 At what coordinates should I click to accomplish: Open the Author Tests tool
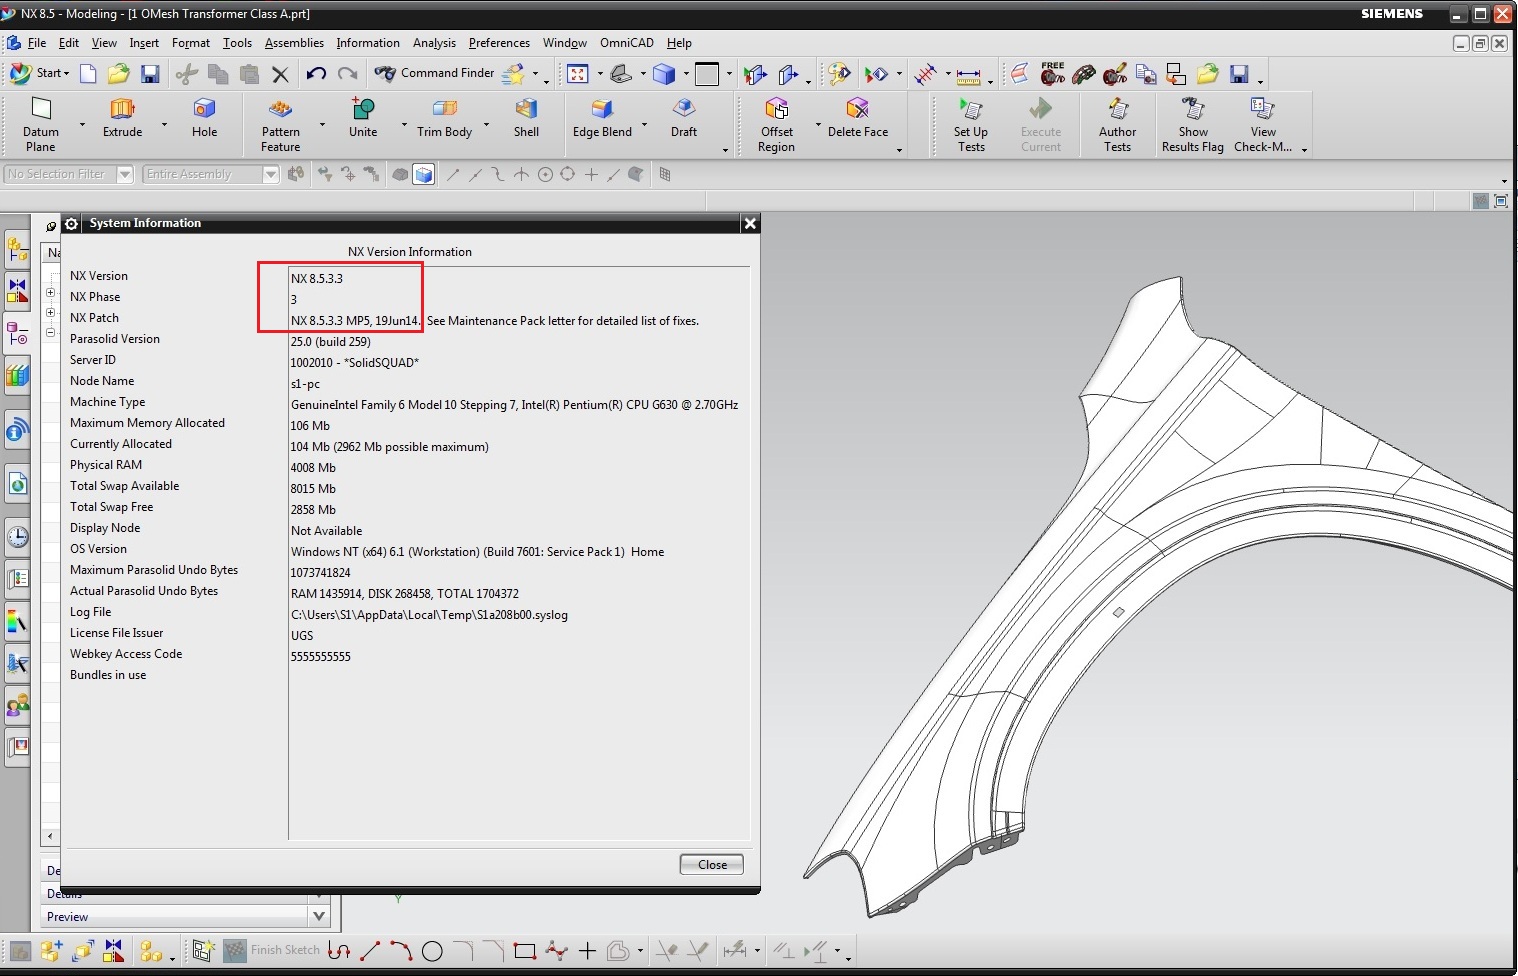[1118, 124]
